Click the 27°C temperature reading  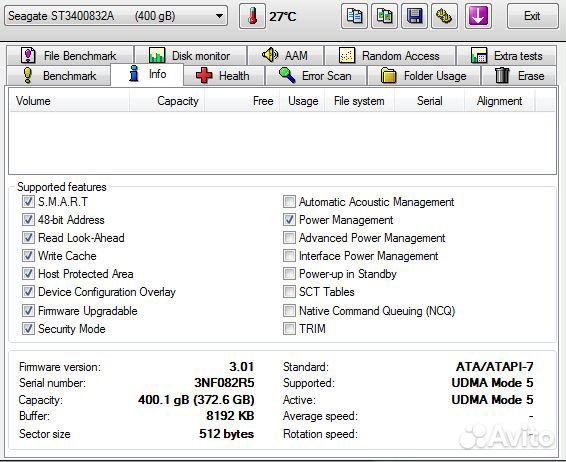click(x=283, y=17)
